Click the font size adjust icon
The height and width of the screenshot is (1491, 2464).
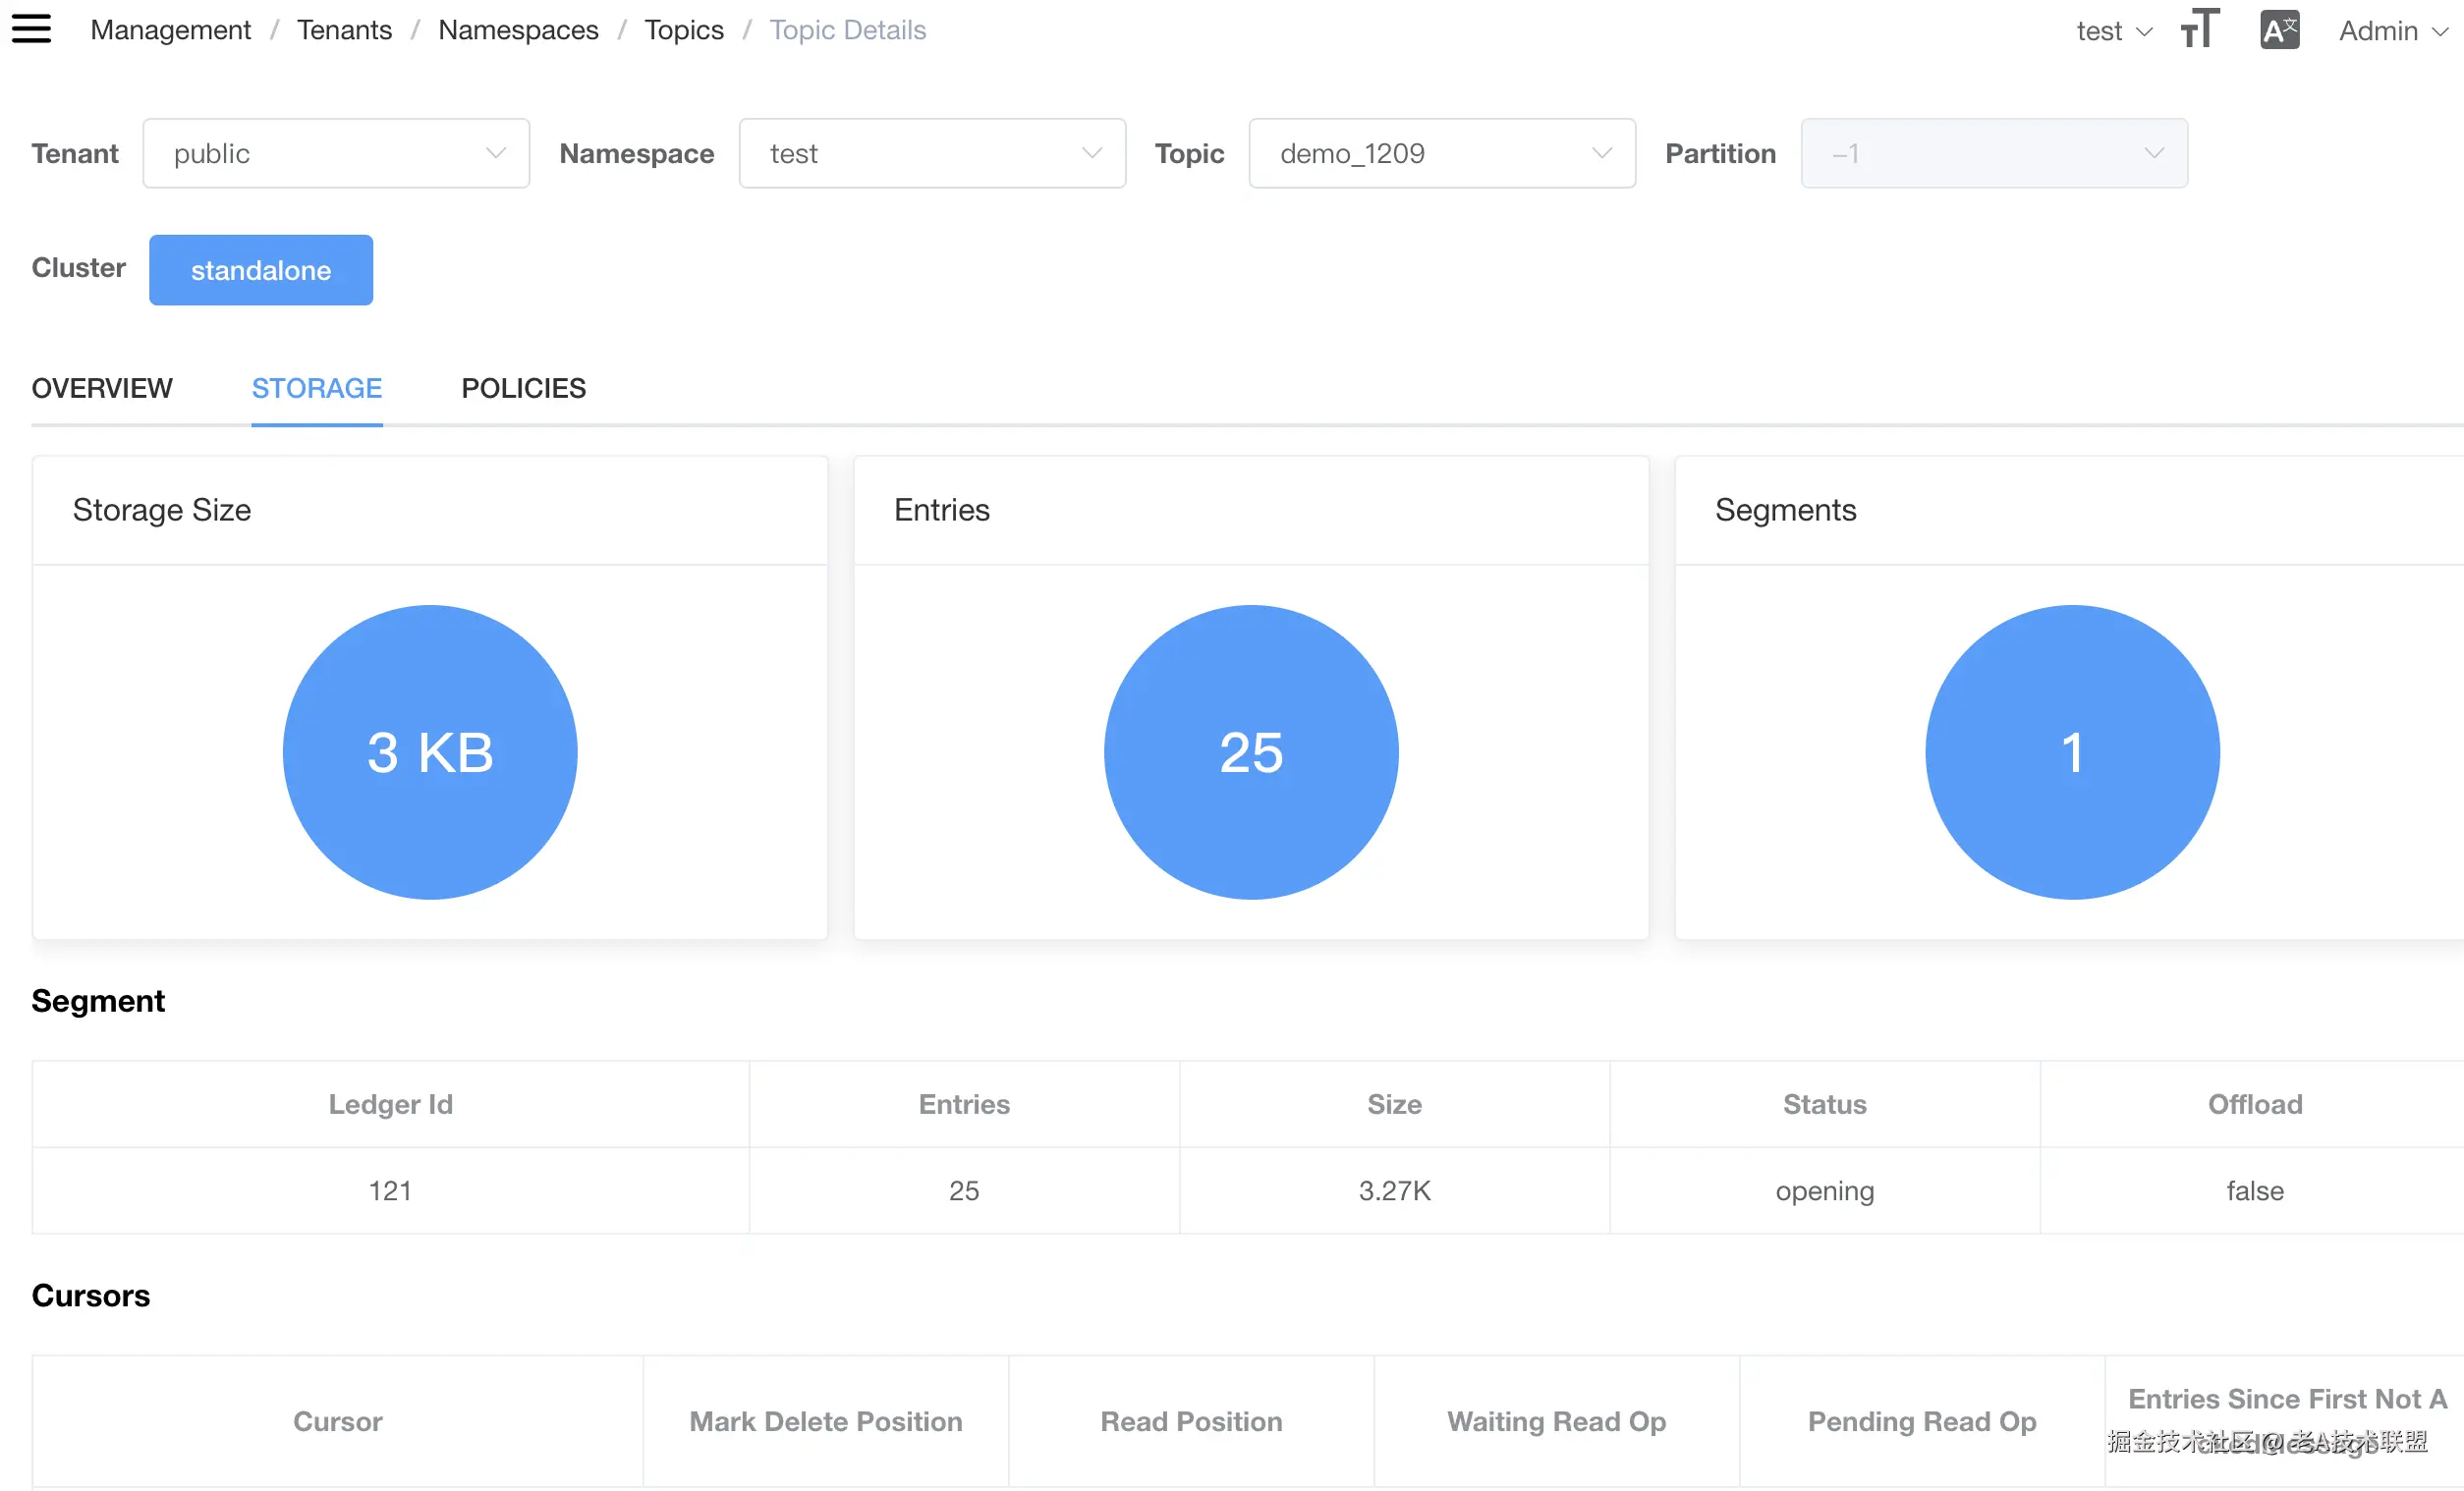click(2200, 29)
